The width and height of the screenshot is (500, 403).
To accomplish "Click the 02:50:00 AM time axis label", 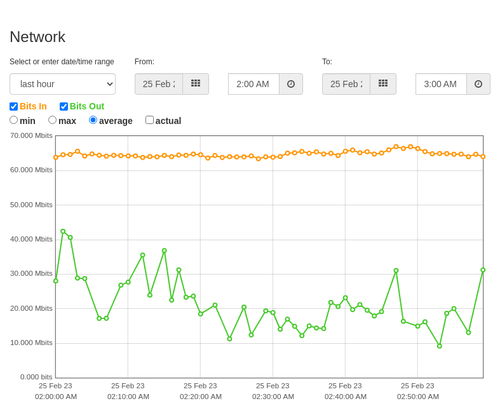I will [x=418, y=397].
